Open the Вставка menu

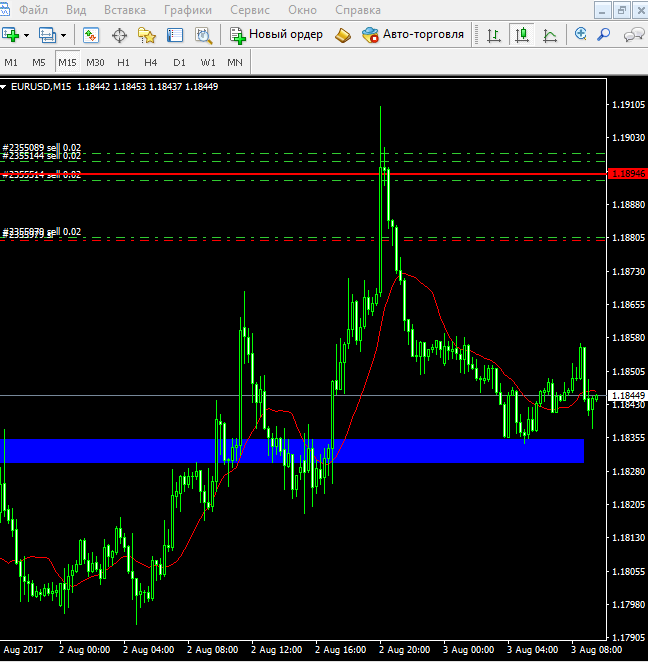pyautogui.click(x=125, y=10)
